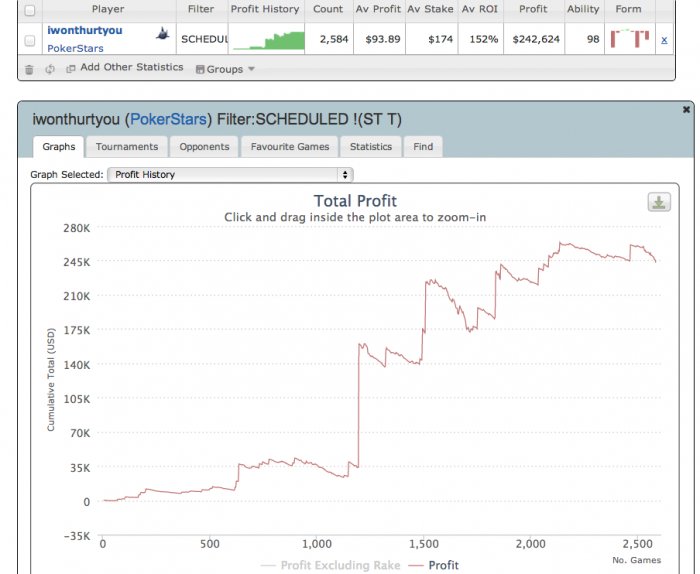Click the Add Other Statistics icon
The width and height of the screenshot is (700, 574).
(x=71, y=69)
